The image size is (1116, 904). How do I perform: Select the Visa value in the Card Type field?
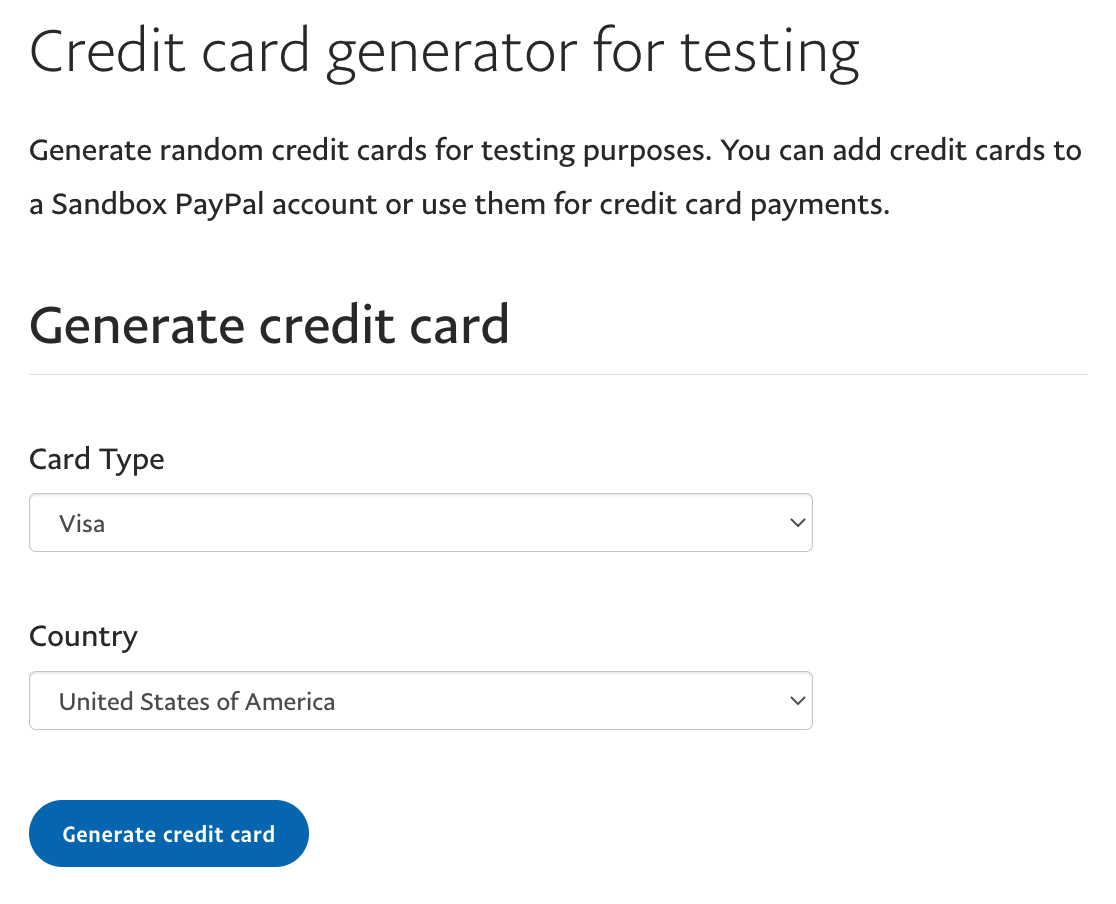coord(420,522)
